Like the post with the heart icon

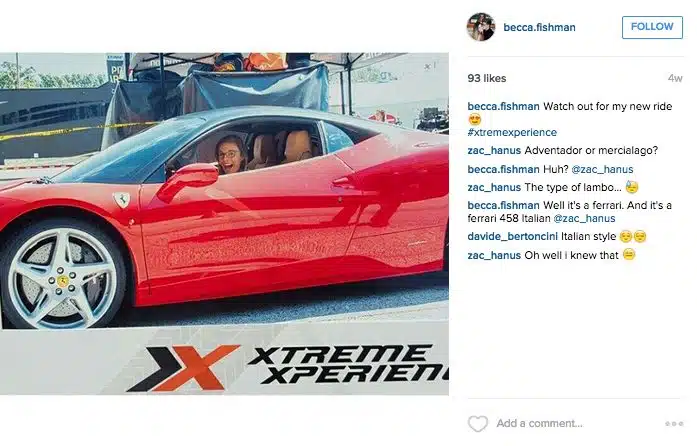click(x=478, y=423)
